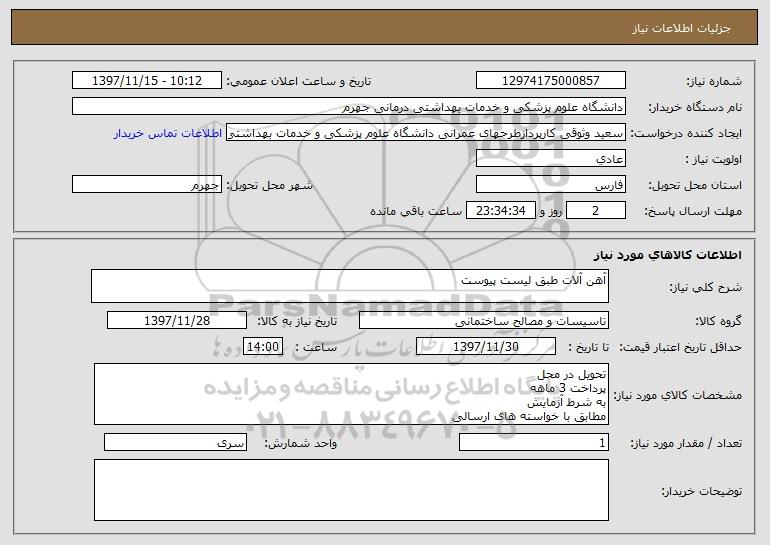Click the line مطابق با خواسته های ارسالی
The height and width of the screenshot is (545, 770).
tap(529, 416)
